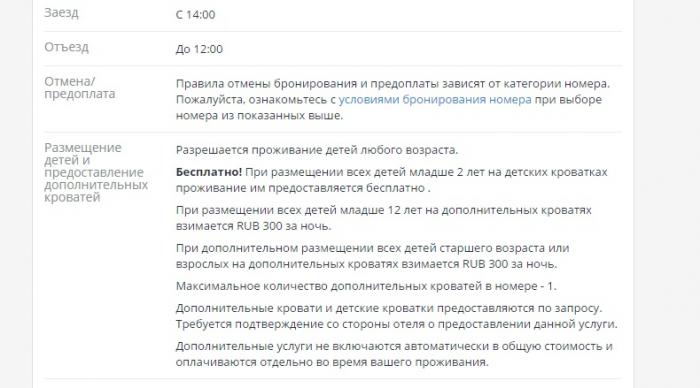Click the paragraph about children under 12

(383, 218)
